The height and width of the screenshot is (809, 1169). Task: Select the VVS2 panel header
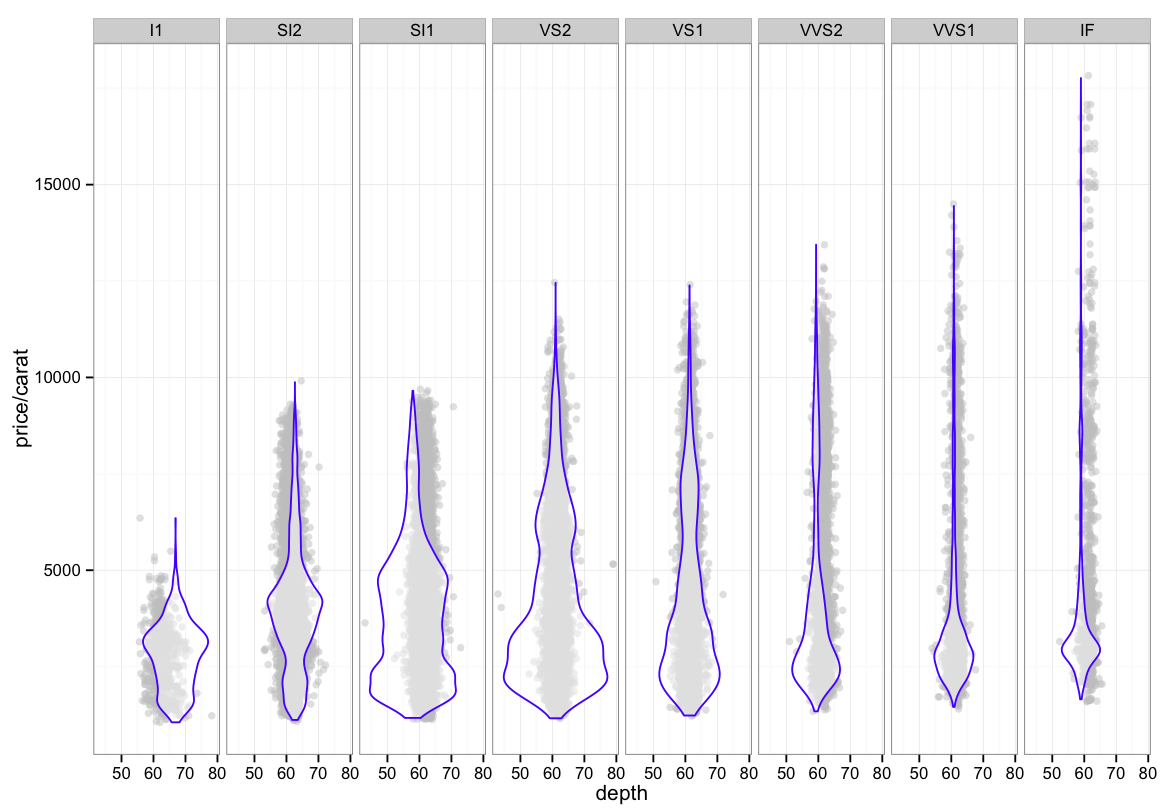pos(821,31)
